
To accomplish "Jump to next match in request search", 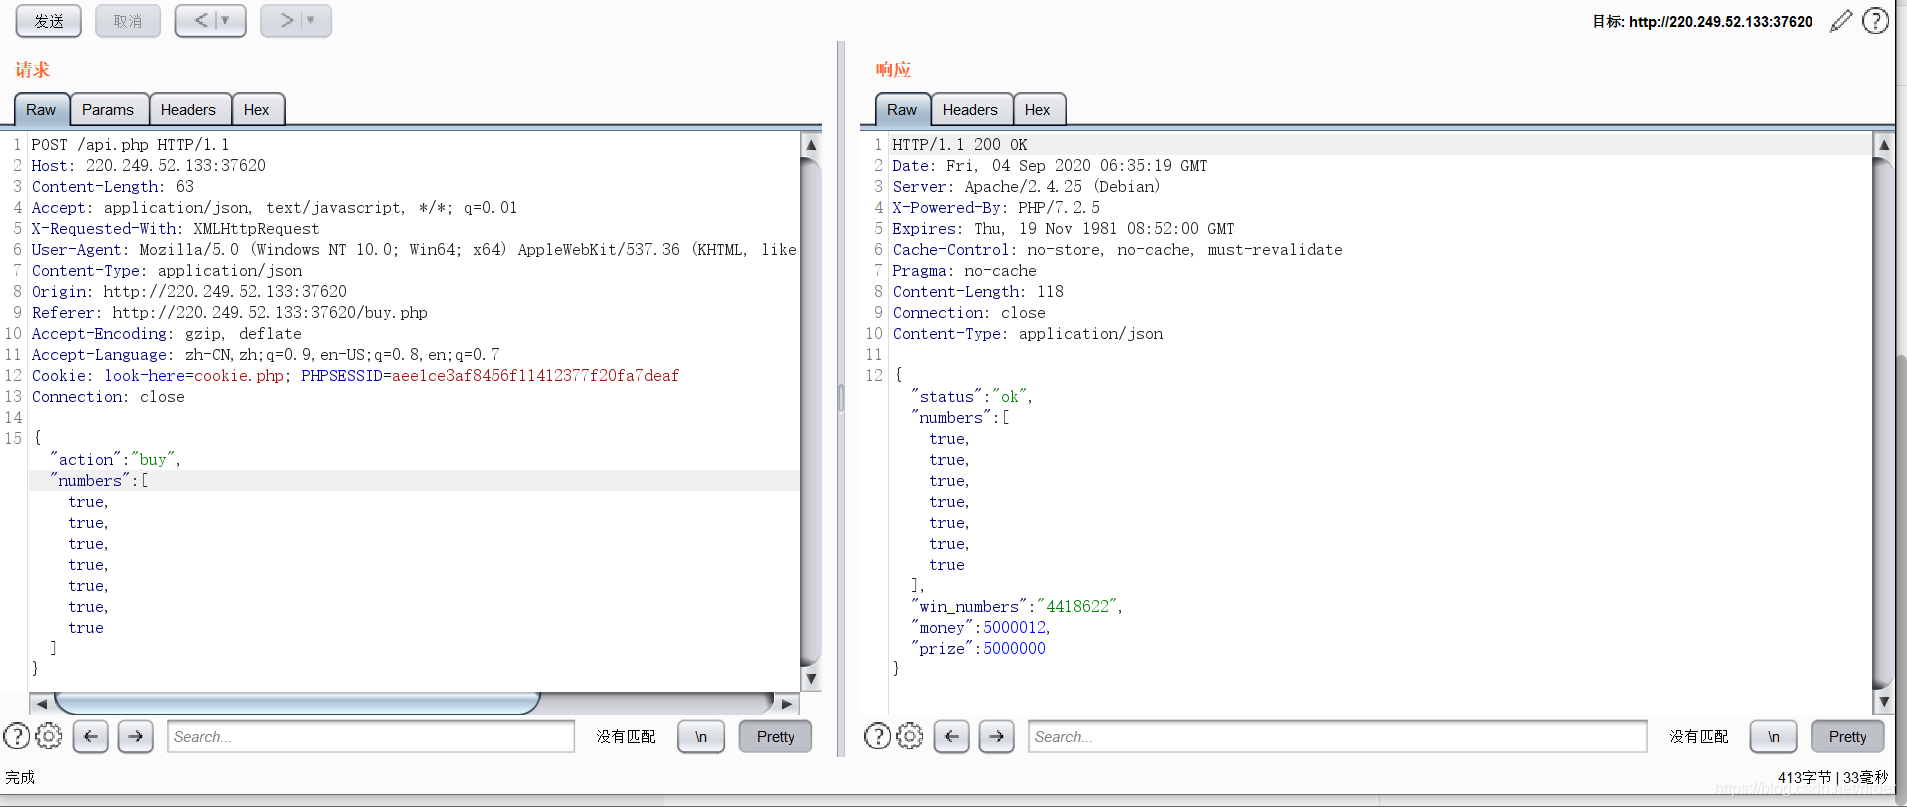I will [136, 737].
